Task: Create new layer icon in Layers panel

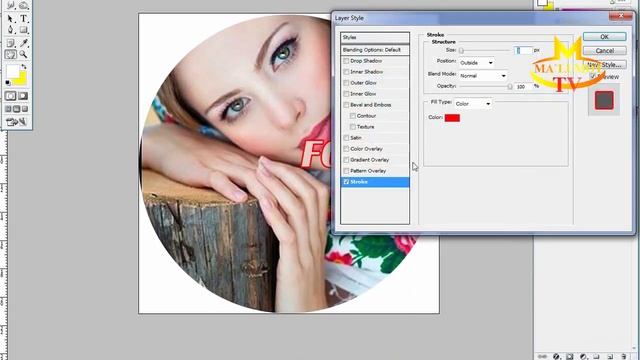Action: tap(610, 356)
